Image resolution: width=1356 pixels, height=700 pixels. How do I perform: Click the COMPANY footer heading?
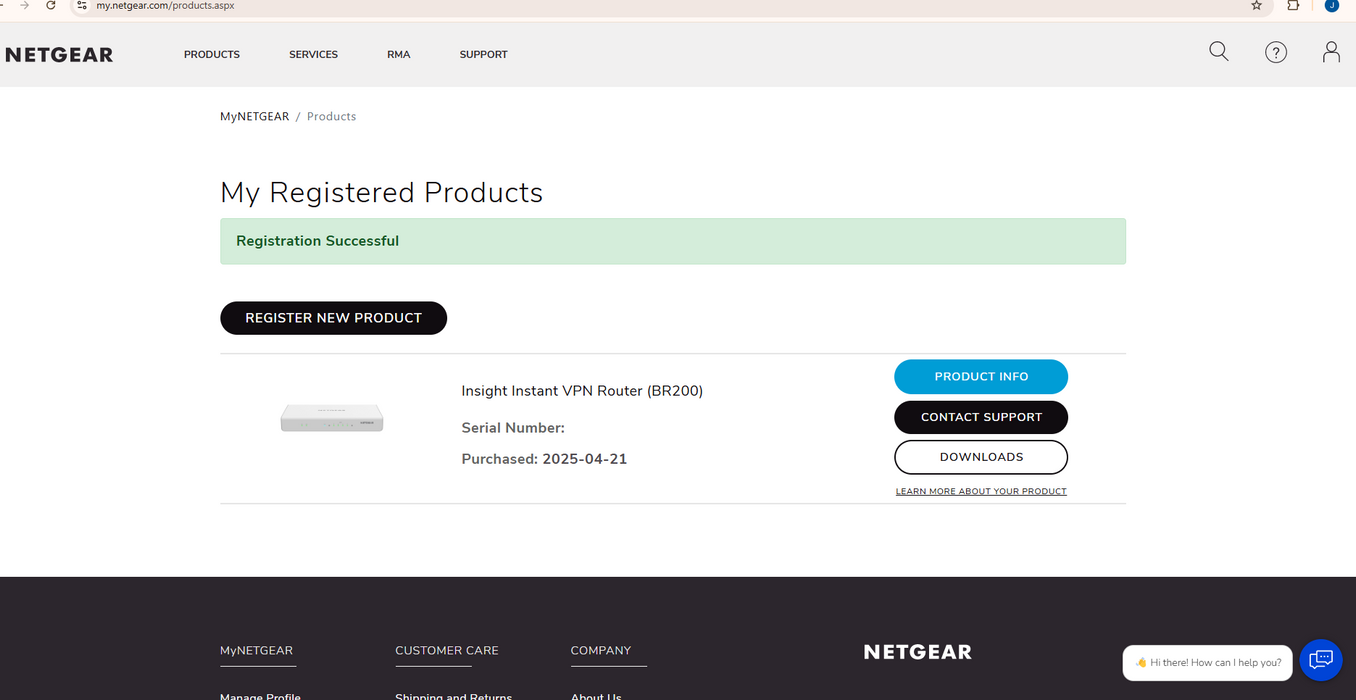[601, 651]
